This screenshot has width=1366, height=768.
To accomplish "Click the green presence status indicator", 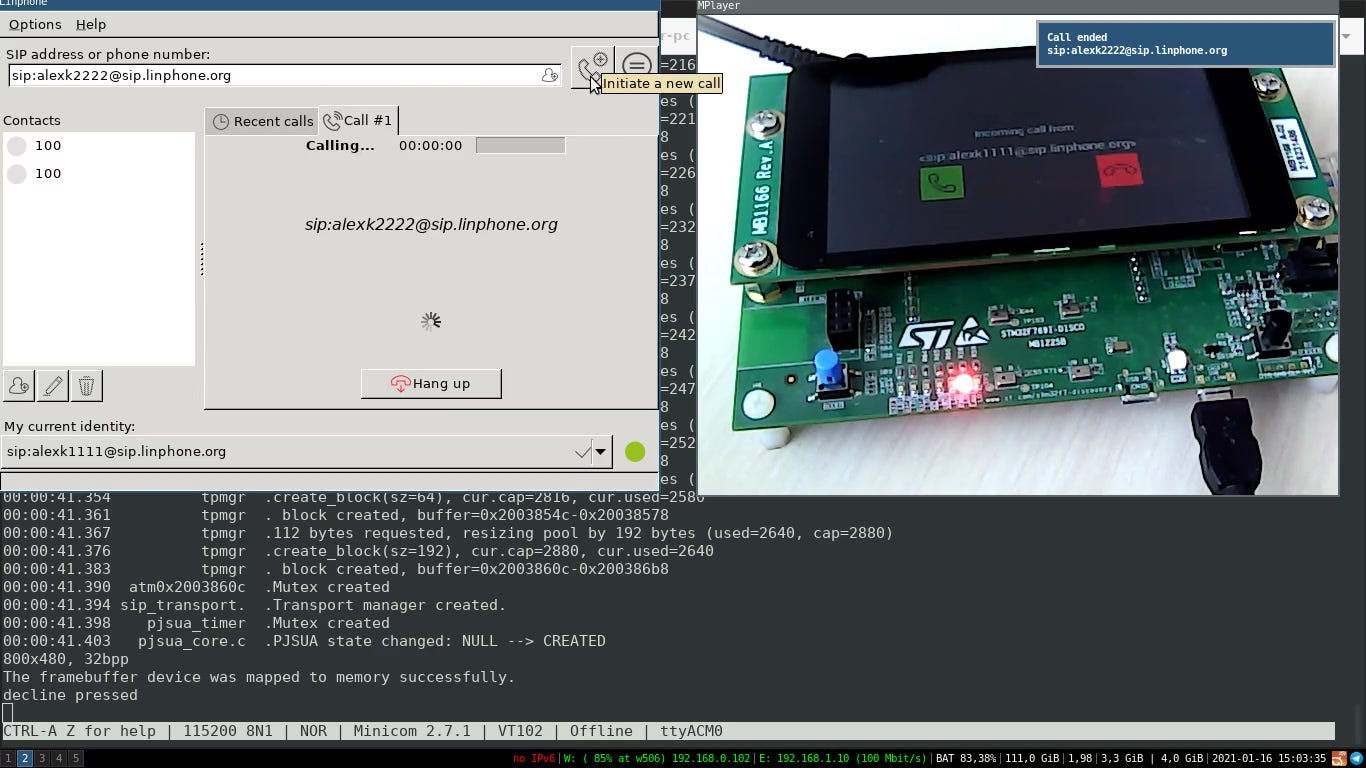I will [x=635, y=452].
